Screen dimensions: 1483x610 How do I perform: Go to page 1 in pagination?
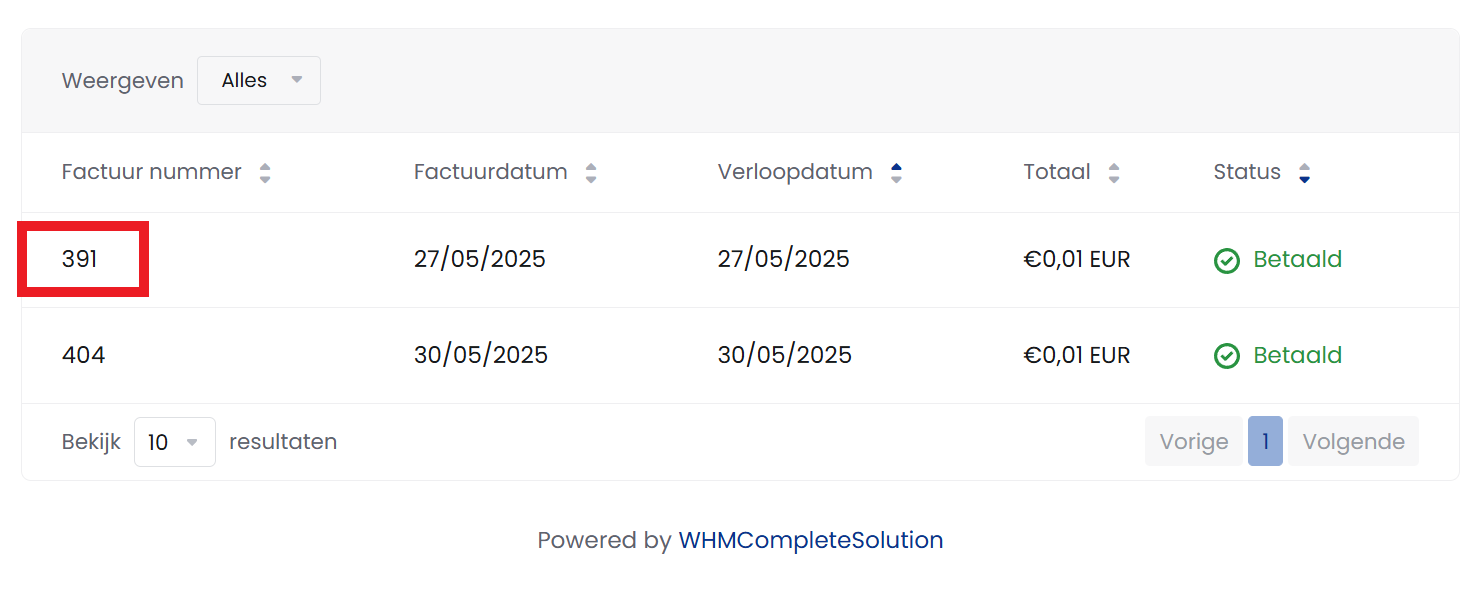(x=1265, y=442)
